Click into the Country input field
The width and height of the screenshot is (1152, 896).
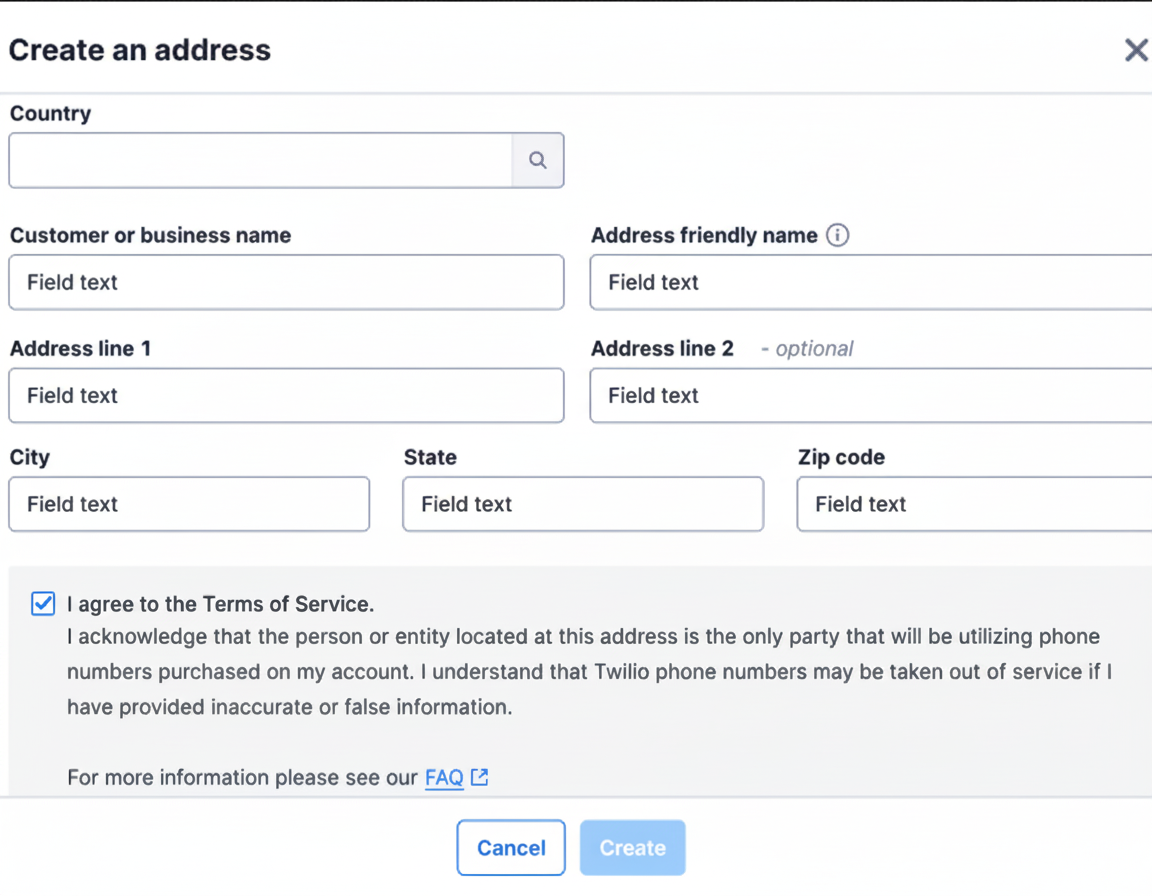pyautogui.click(x=260, y=160)
